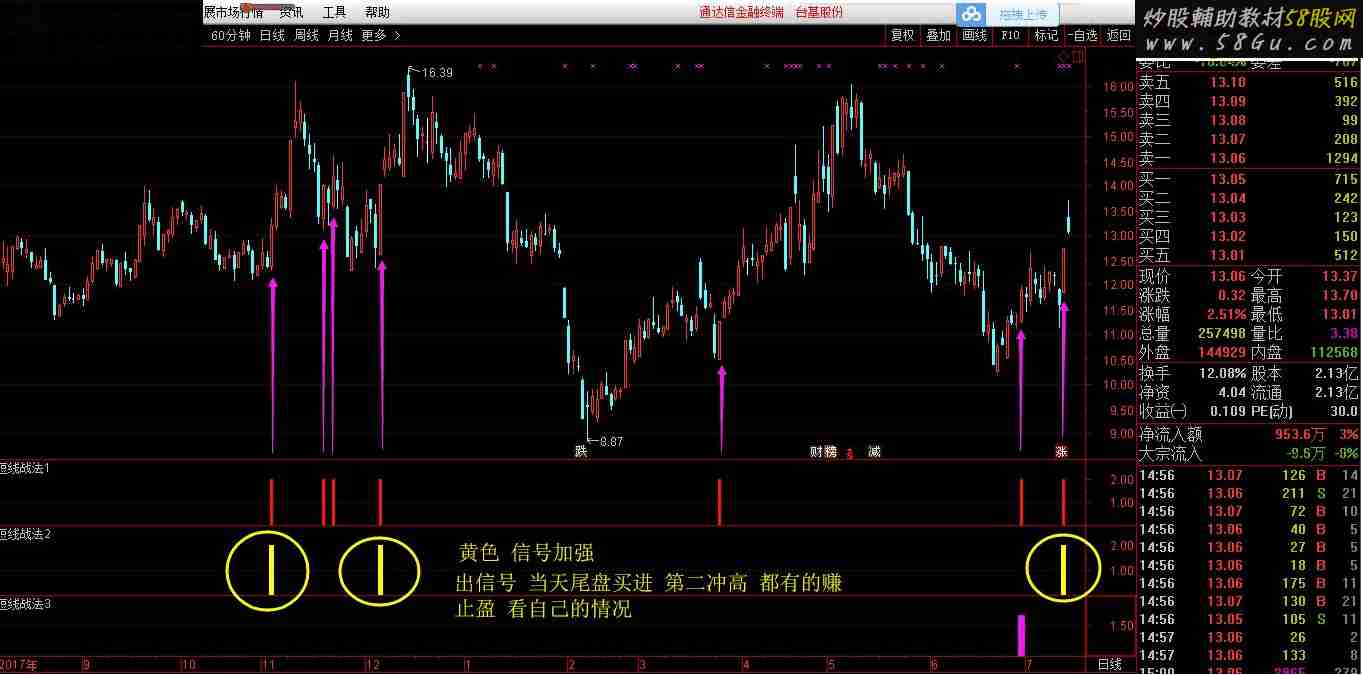Image resolution: width=1363 pixels, height=675 pixels.
Task: Open the 展市场行情 menu
Action: click(x=233, y=13)
